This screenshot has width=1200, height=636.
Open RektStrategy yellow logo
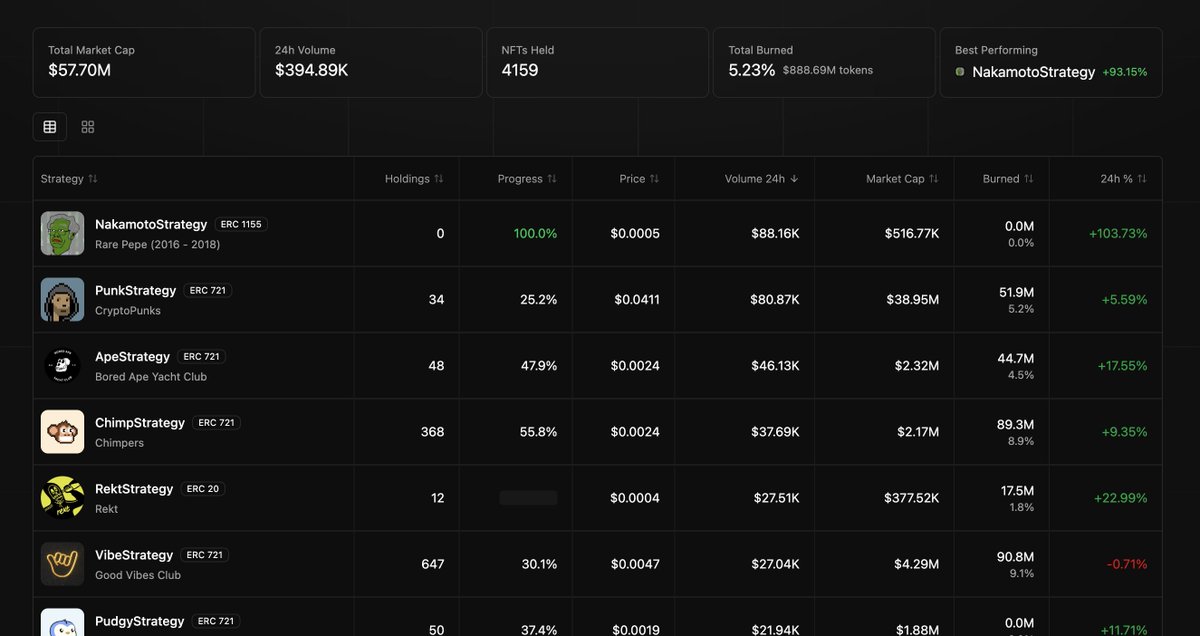62,497
